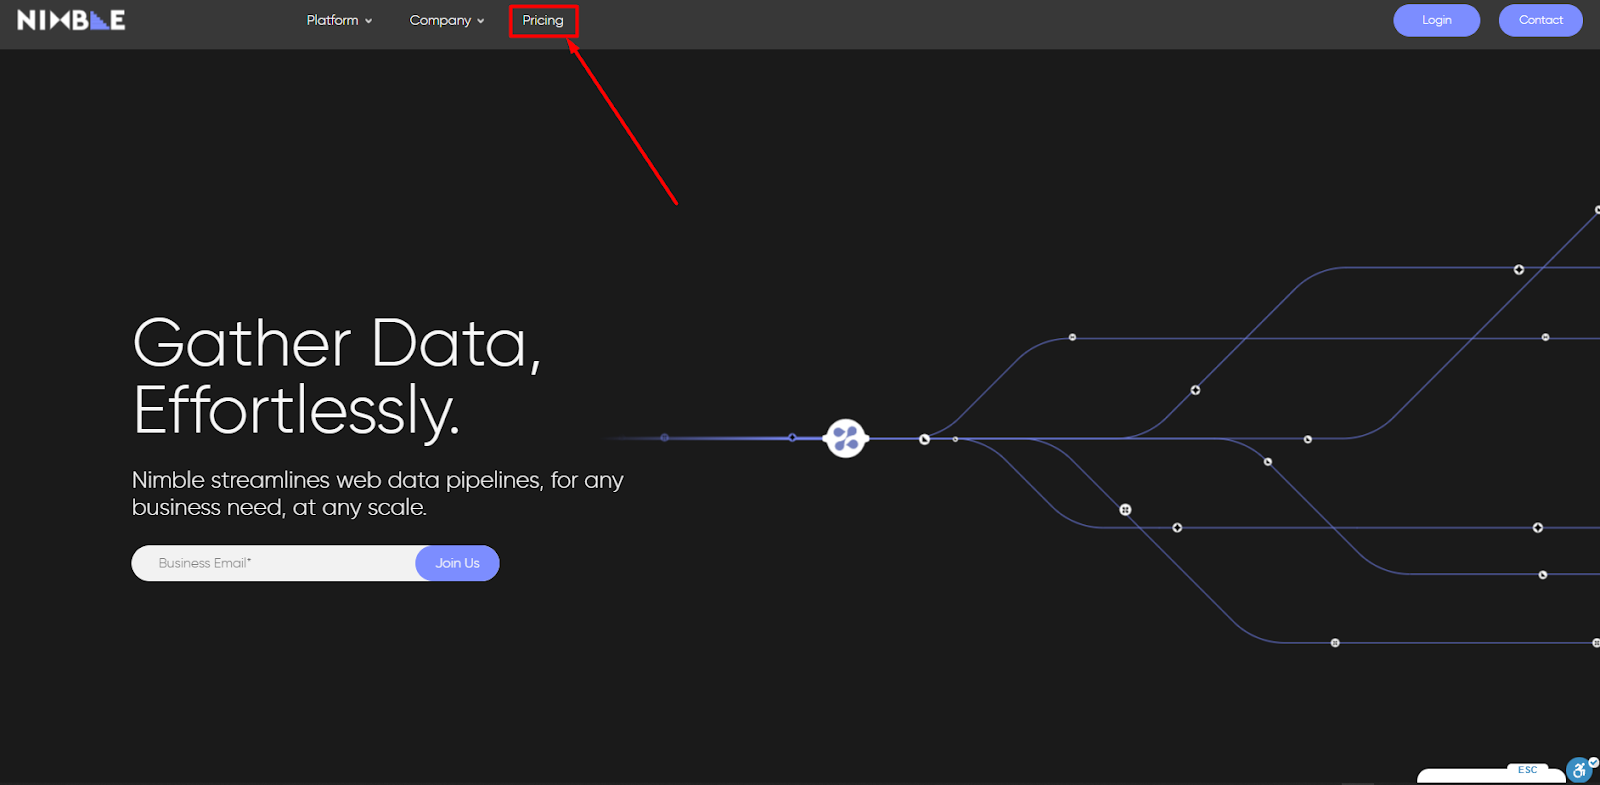Open the accessibility wheelchair widget
This screenshot has height=785, width=1600.
[1579, 771]
